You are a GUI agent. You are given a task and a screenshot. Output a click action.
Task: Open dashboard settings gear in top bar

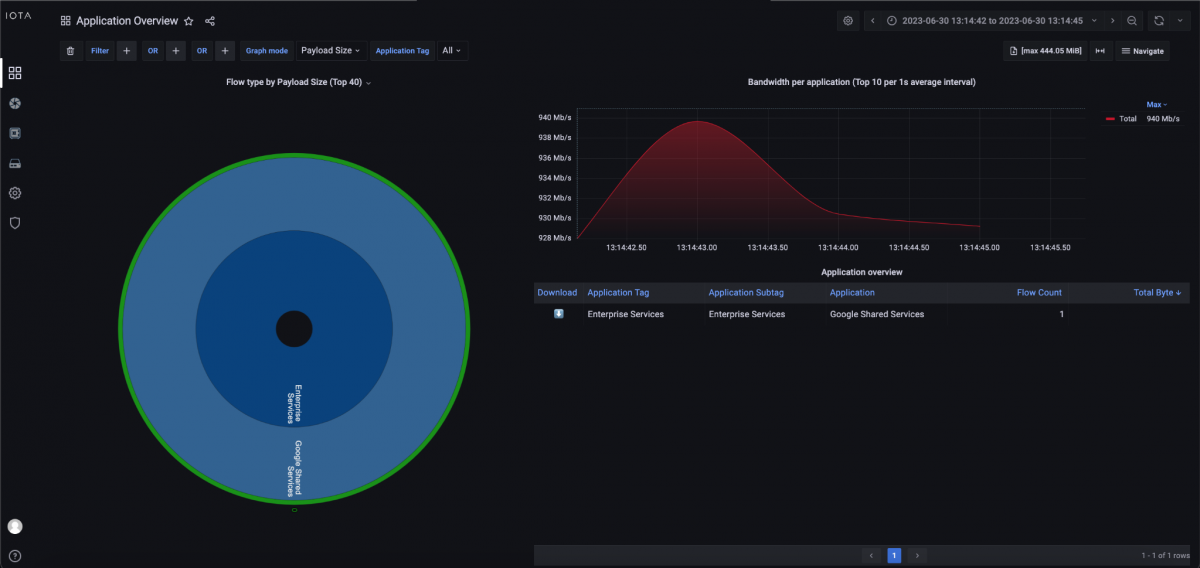[x=848, y=21]
